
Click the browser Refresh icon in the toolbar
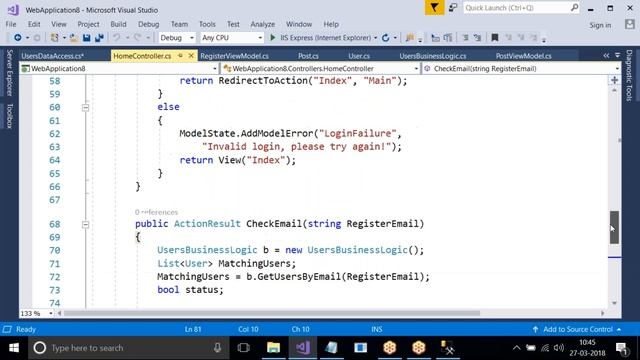385,38
